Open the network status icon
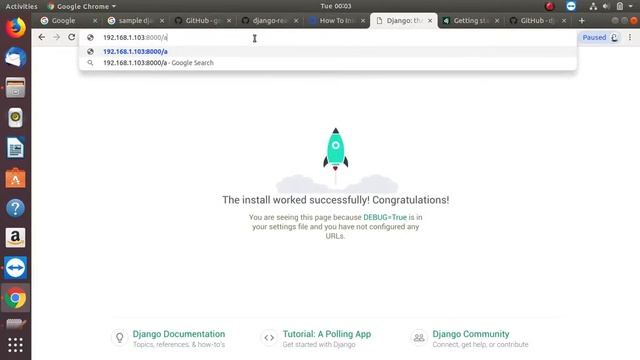The width and height of the screenshot is (640, 360). pos(593,6)
